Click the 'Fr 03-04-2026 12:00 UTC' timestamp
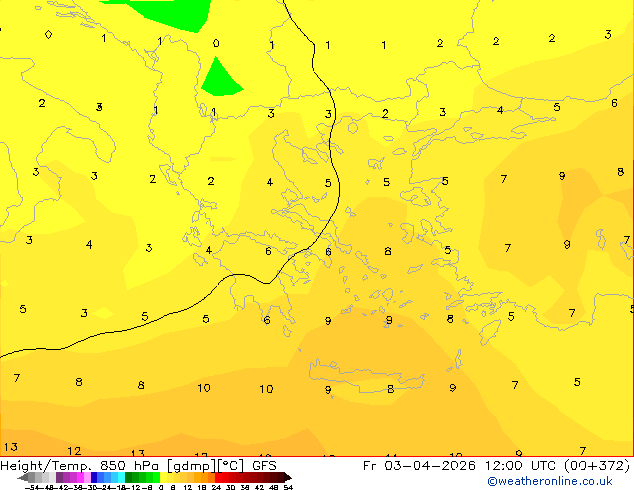This screenshot has height=490, width=634. 461,466
